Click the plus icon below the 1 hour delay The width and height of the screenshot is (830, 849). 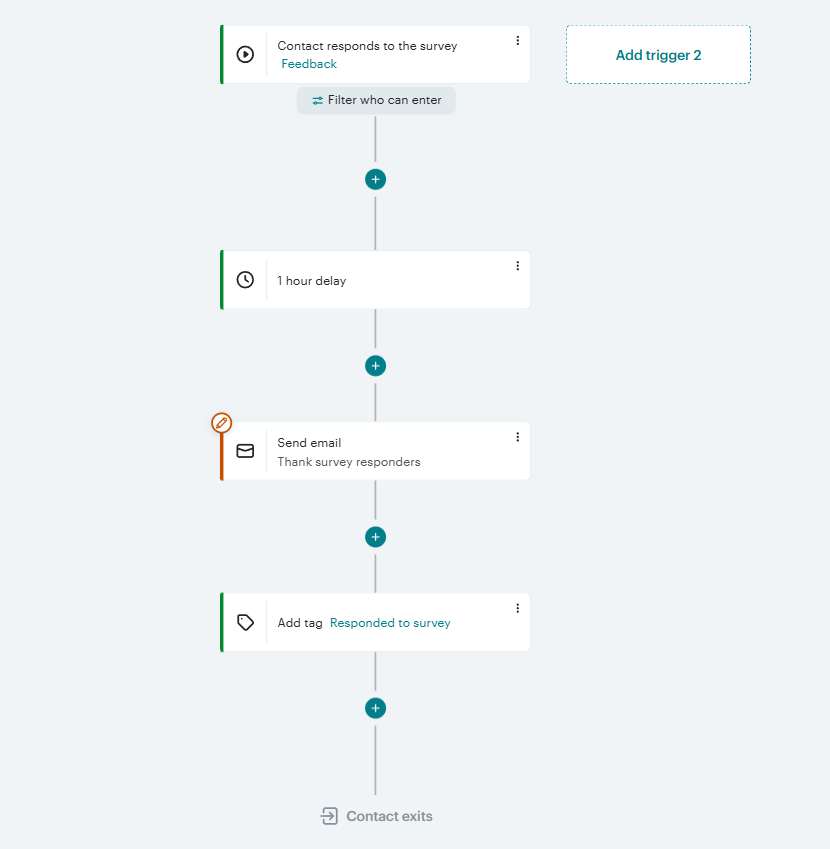tap(375, 365)
